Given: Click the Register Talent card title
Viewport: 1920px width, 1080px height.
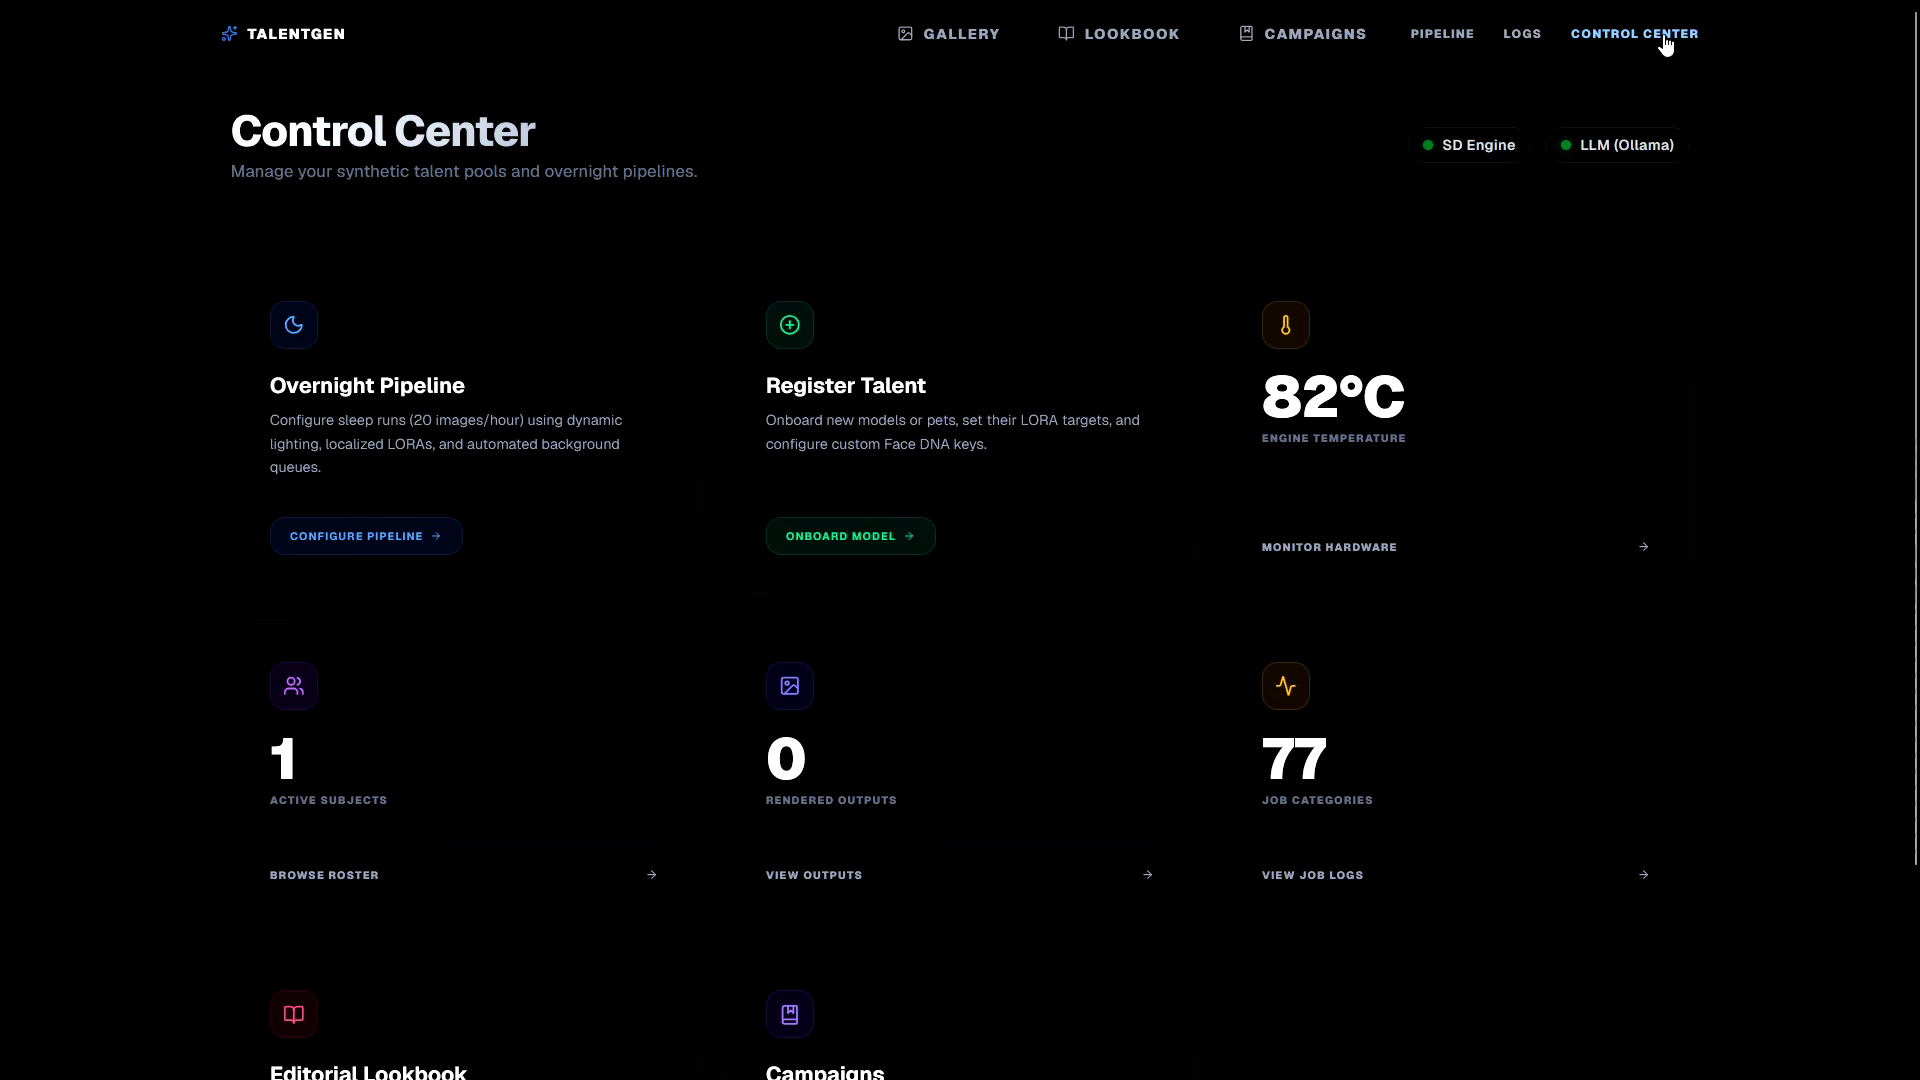Looking at the screenshot, I should coord(846,386).
